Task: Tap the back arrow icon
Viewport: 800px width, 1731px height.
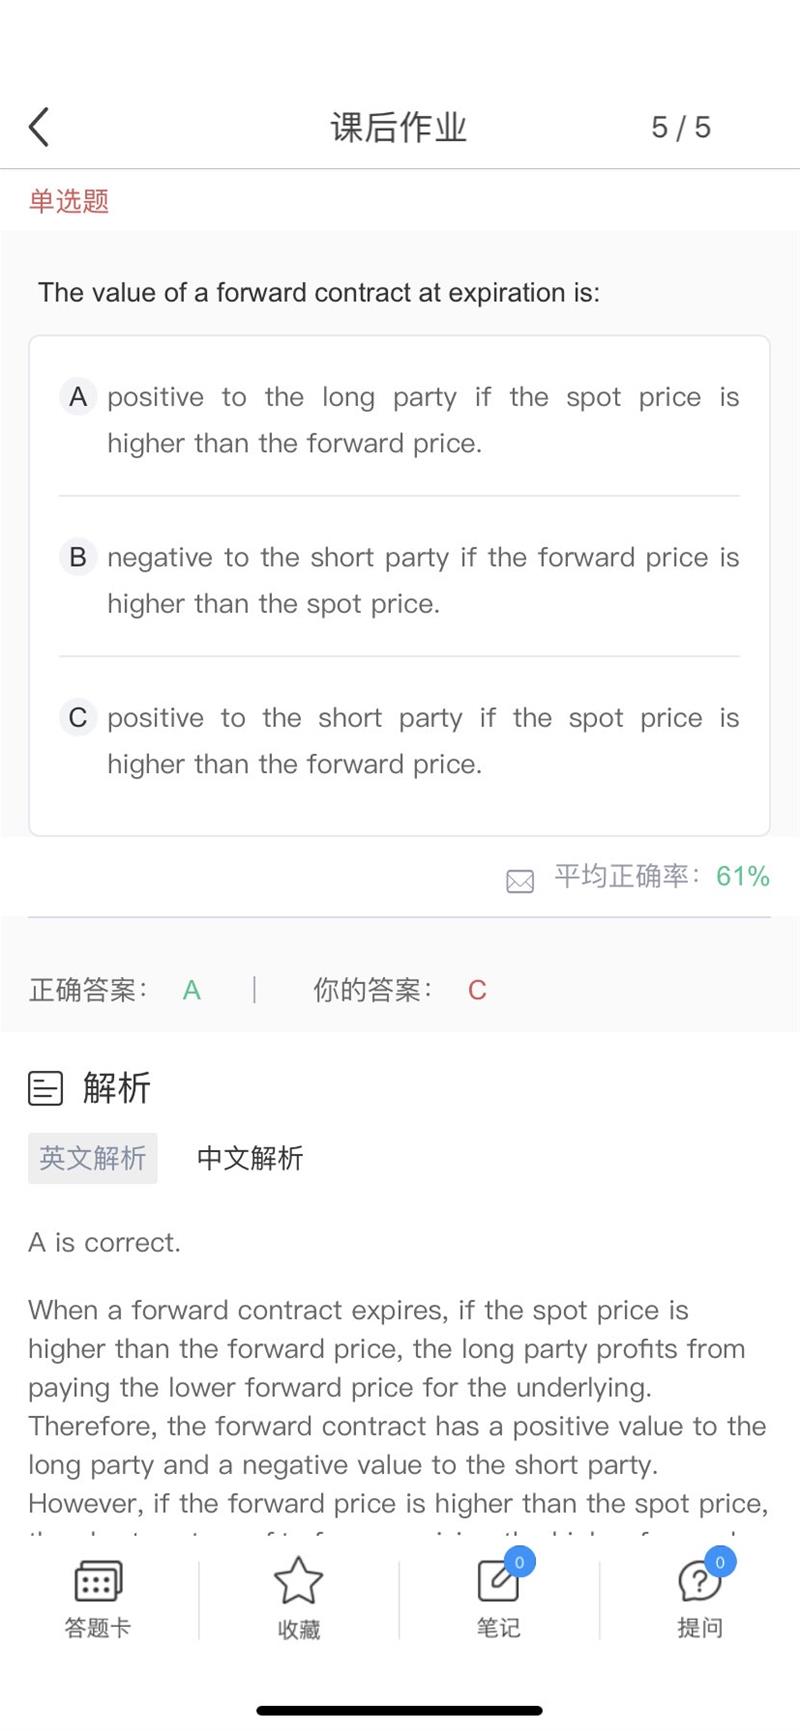Action: pyautogui.click(x=40, y=127)
